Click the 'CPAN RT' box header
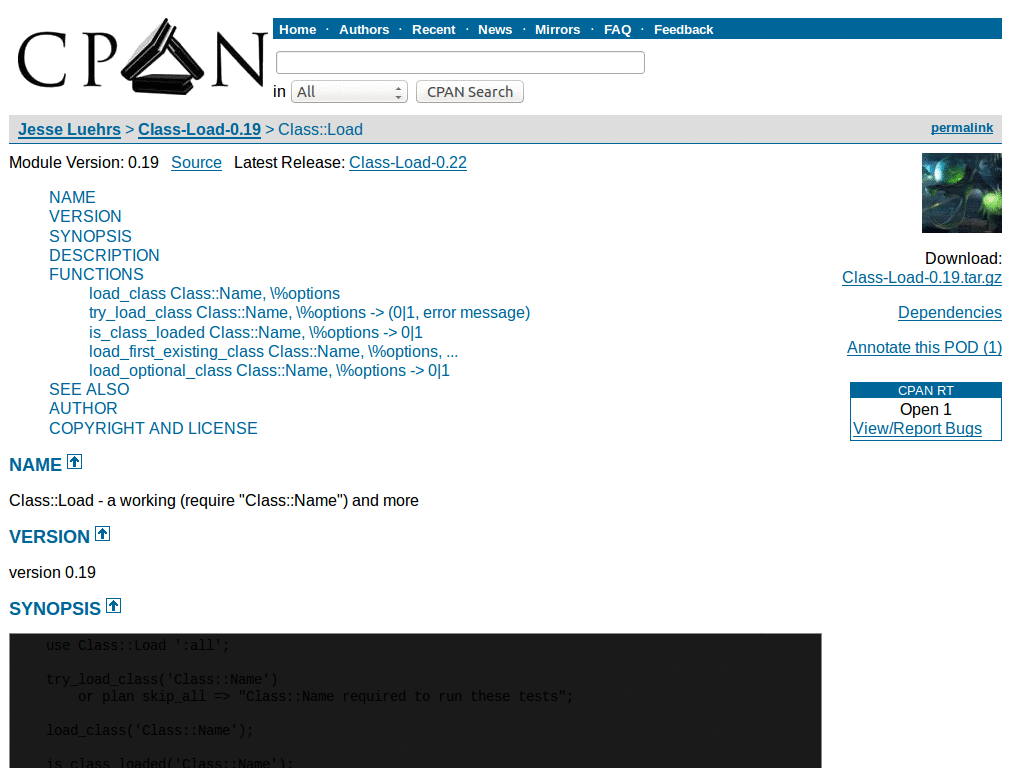1024x768 pixels. (925, 391)
